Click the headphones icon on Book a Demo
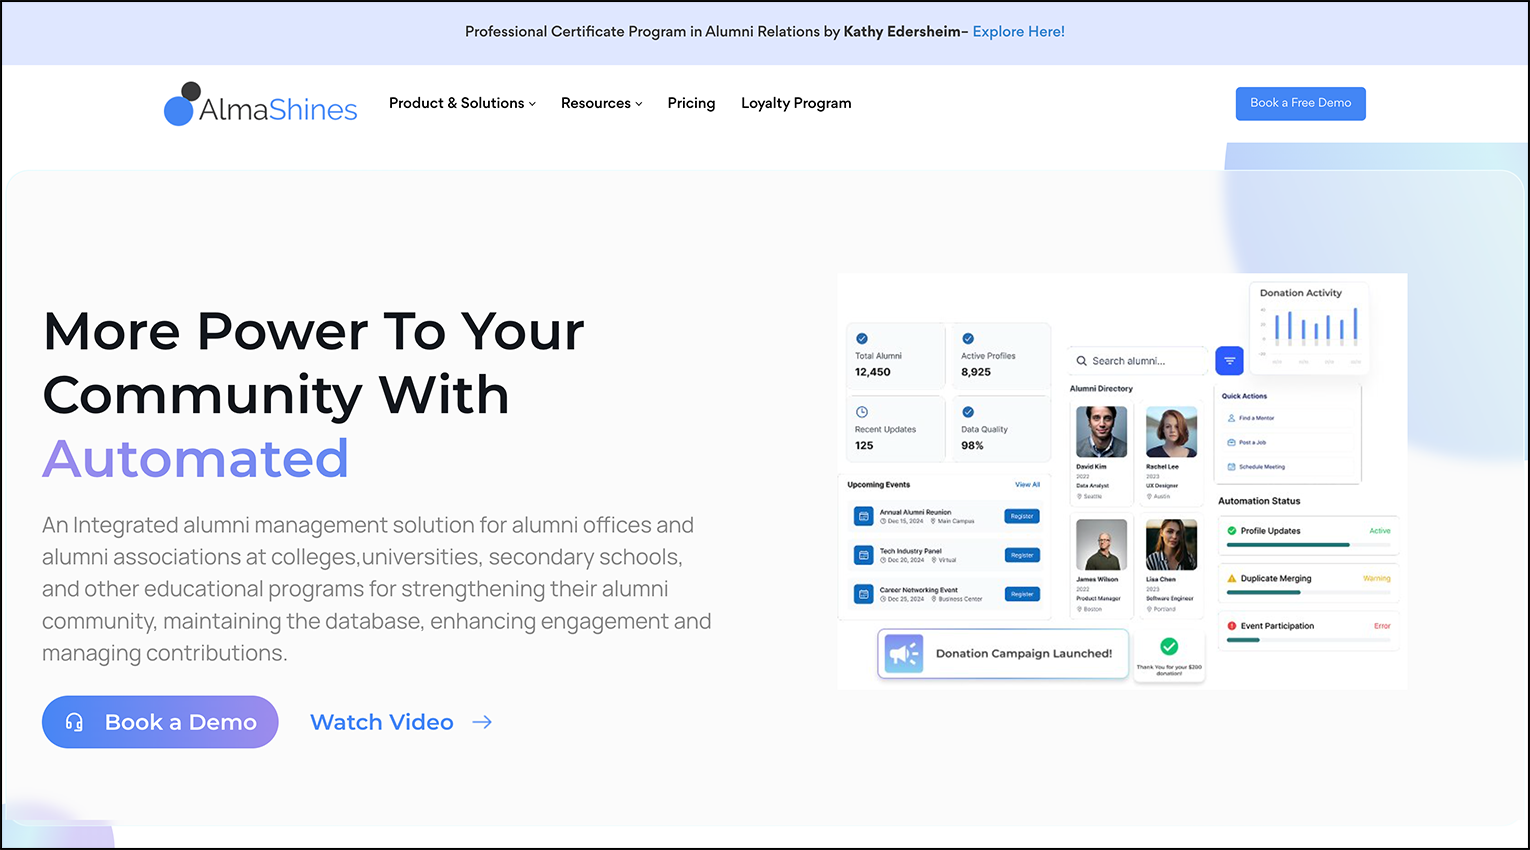Image resolution: width=1530 pixels, height=850 pixels. (74, 721)
